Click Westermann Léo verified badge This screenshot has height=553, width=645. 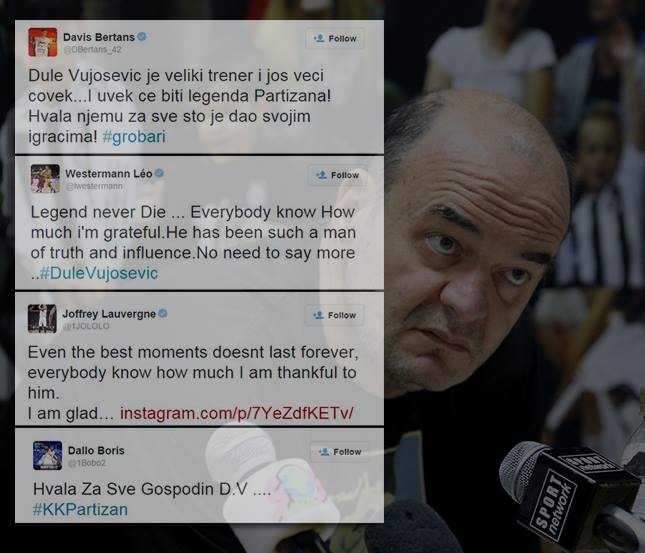160,173
